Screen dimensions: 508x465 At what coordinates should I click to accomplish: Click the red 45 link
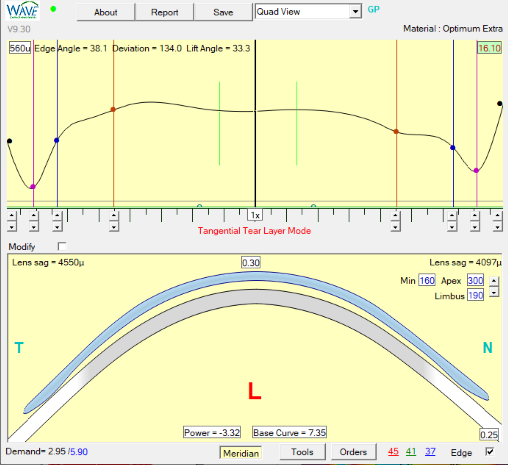click(393, 452)
